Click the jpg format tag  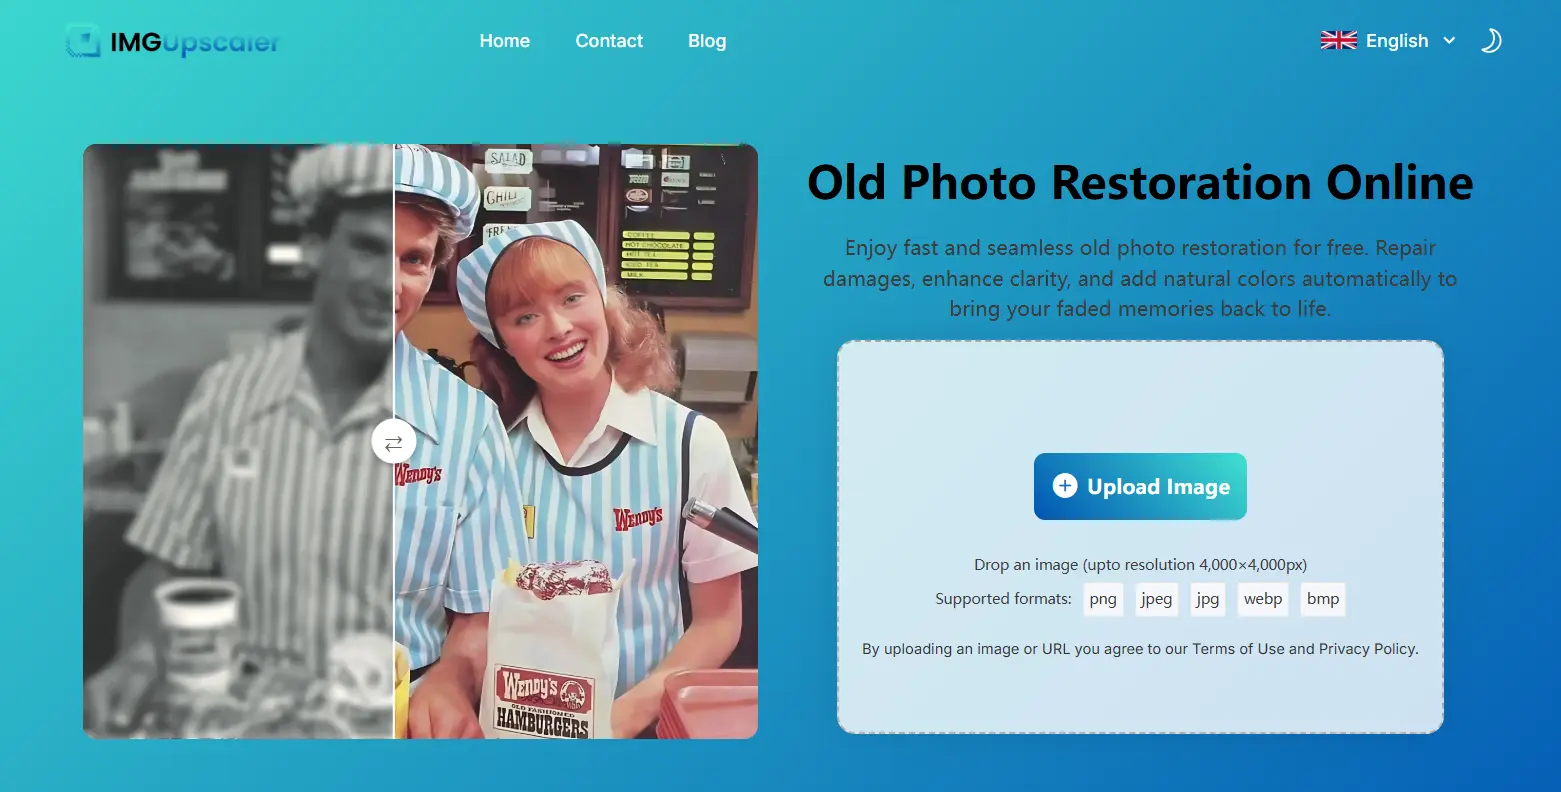(x=1208, y=599)
